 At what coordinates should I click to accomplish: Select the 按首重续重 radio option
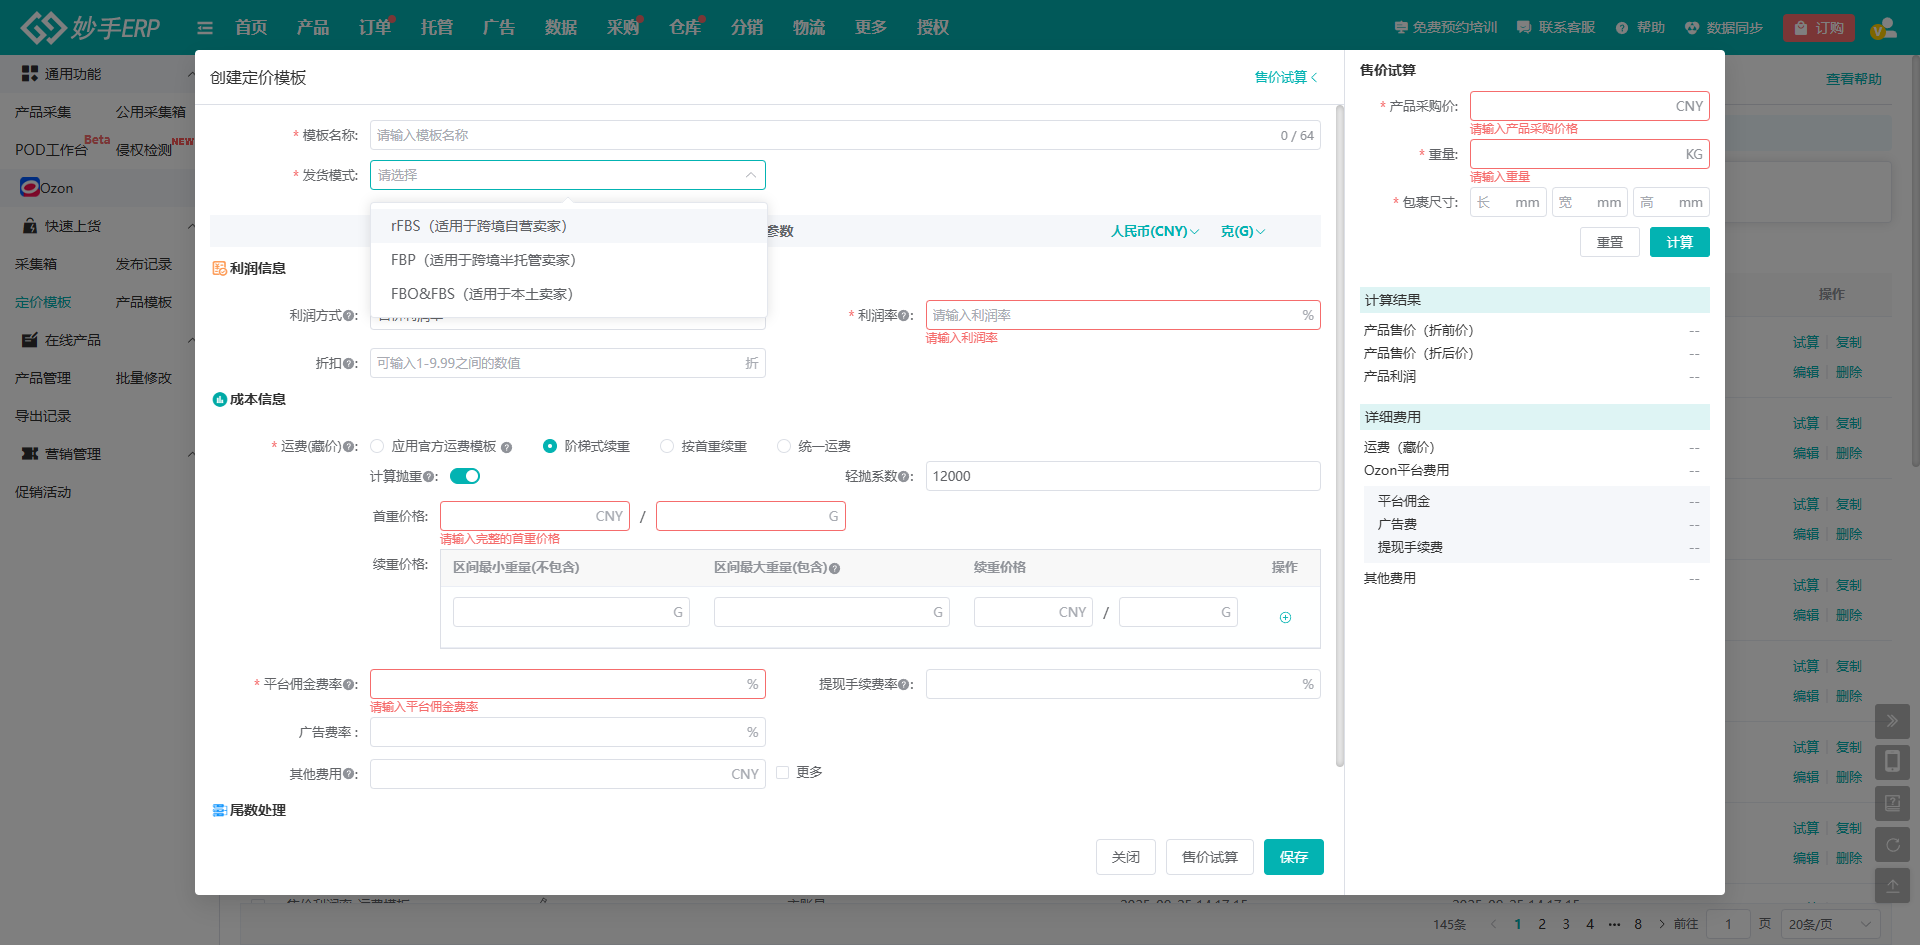click(x=667, y=446)
